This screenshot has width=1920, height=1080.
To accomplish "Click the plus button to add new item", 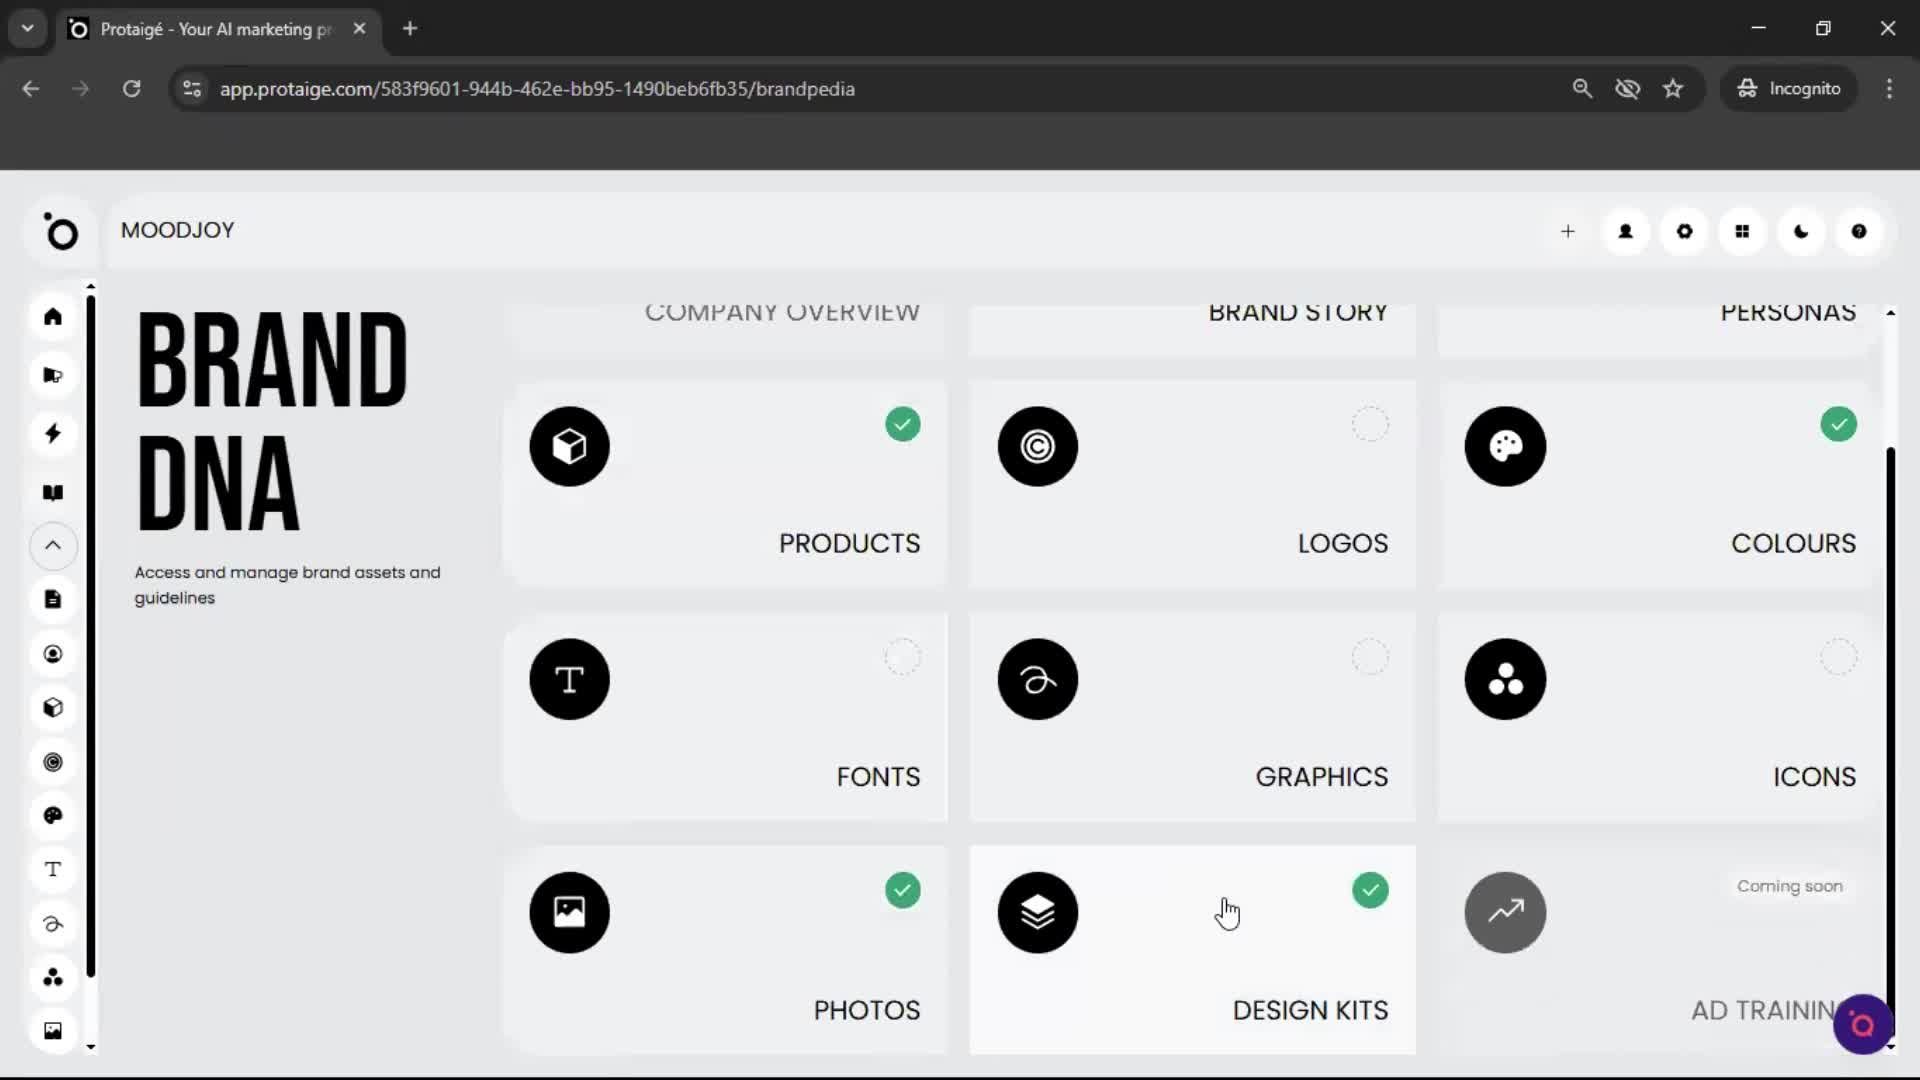I will (x=1567, y=231).
